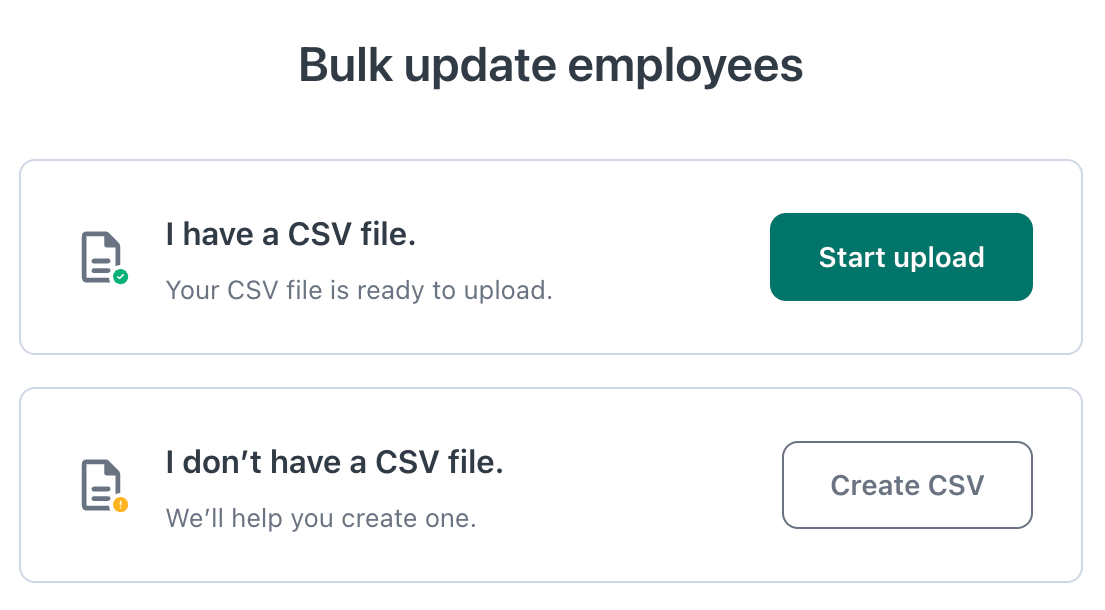The image size is (1105, 610).
Task: Click the word 'Start' on the green button
Action: pyautogui.click(x=852, y=257)
